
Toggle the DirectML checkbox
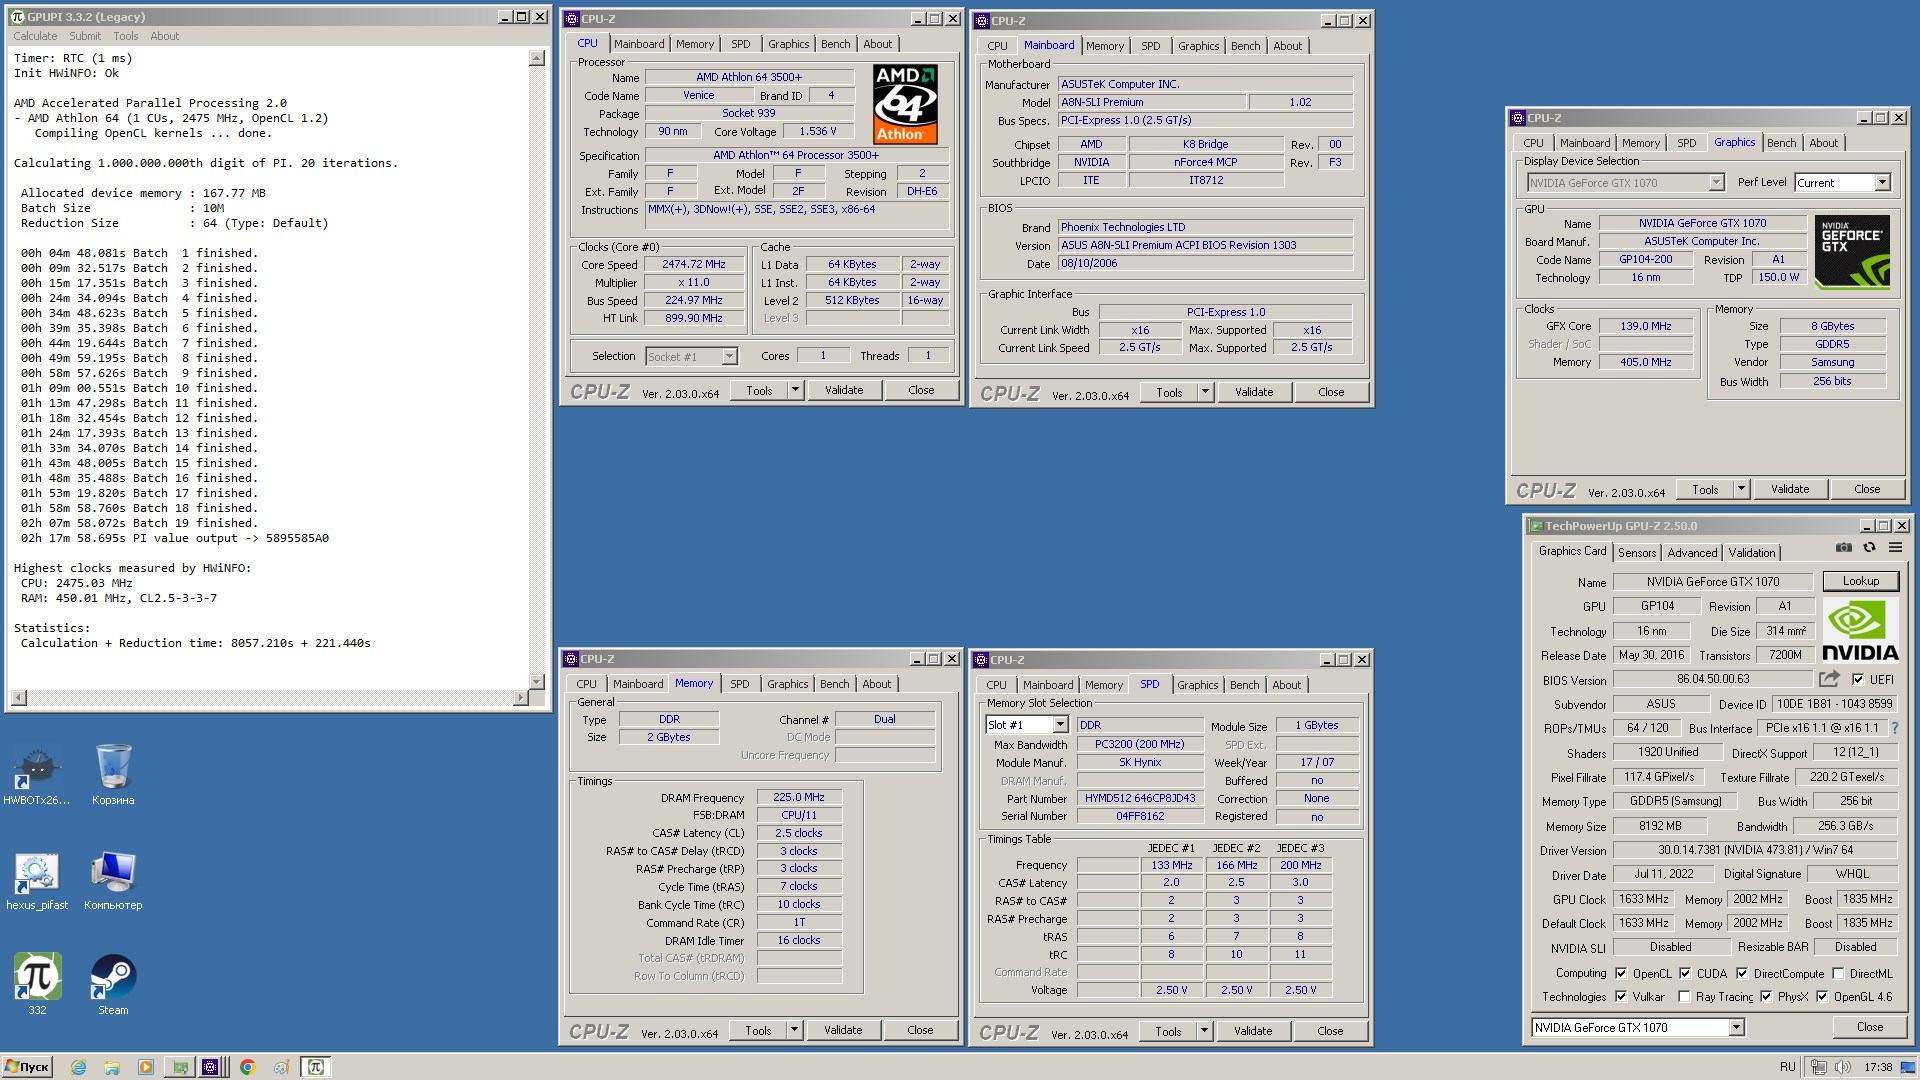pos(1838,973)
